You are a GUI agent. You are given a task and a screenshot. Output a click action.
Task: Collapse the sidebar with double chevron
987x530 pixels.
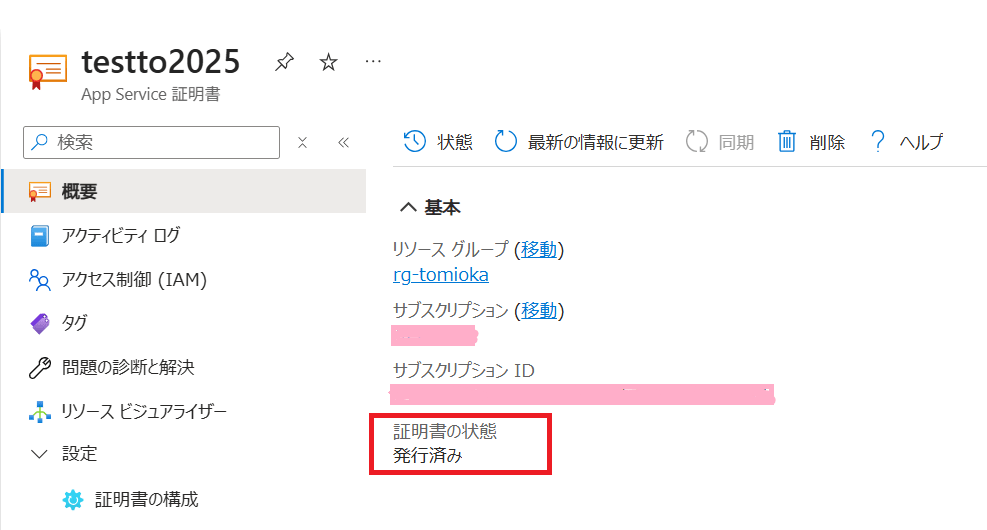click(343, 143)
